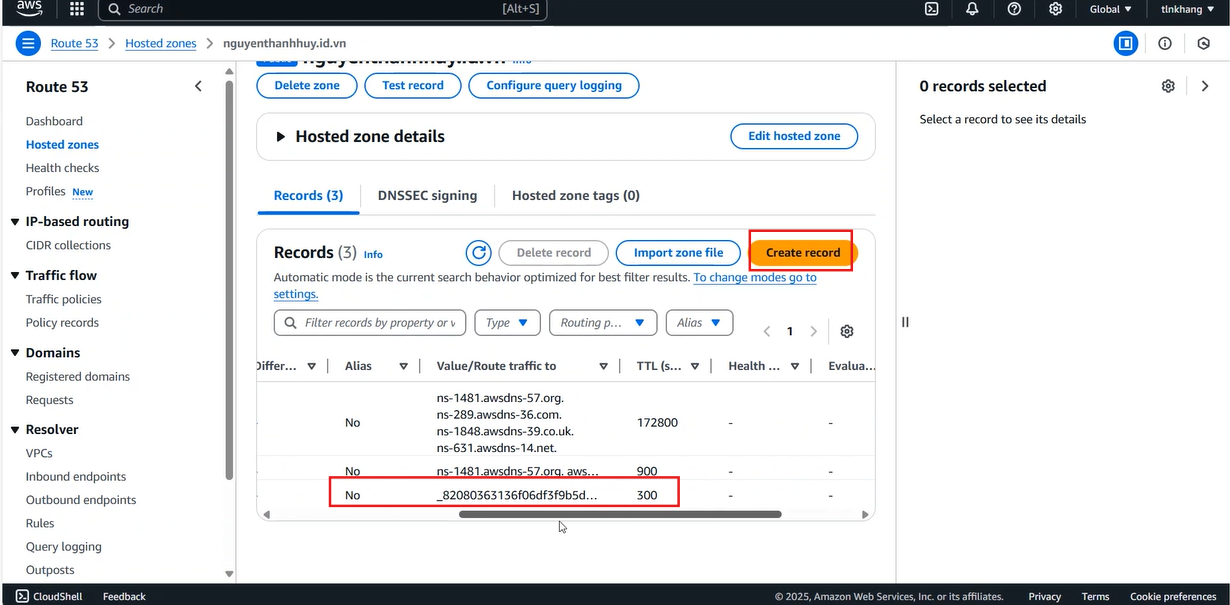Open records table preferences gear
Image resolution: width=1230 pixels, height=605 pixels.
tap(847, 331)
